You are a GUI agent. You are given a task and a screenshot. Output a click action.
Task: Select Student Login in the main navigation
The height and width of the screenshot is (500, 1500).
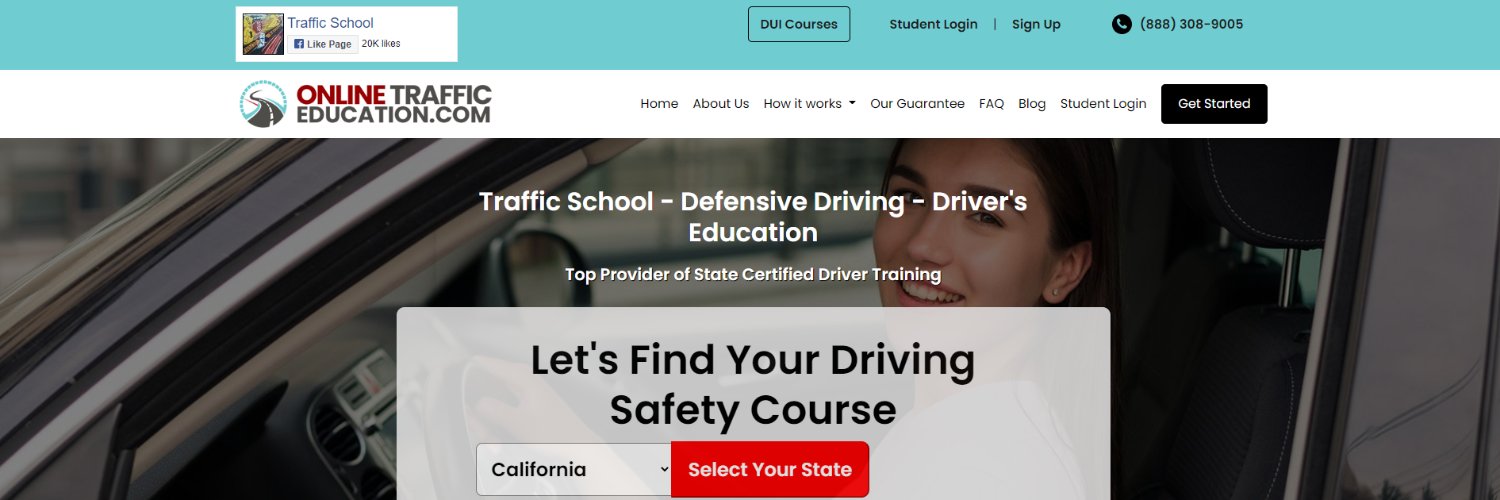pos(1103,104)
